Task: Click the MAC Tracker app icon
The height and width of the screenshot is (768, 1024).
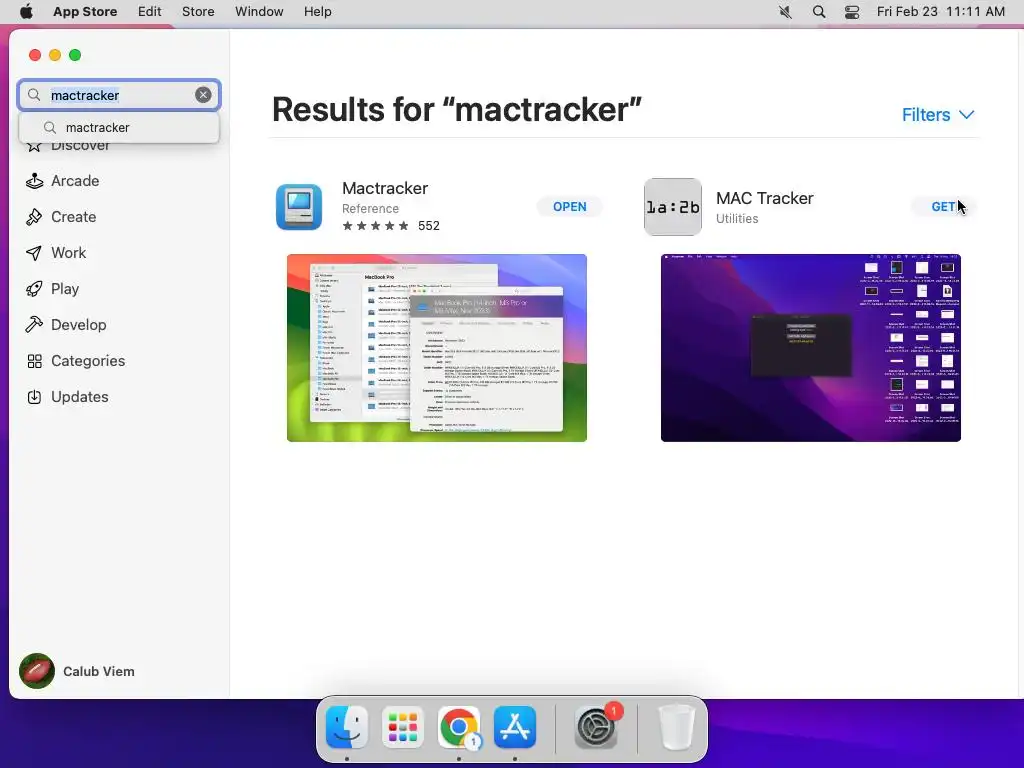Action: tap(673, 207)
